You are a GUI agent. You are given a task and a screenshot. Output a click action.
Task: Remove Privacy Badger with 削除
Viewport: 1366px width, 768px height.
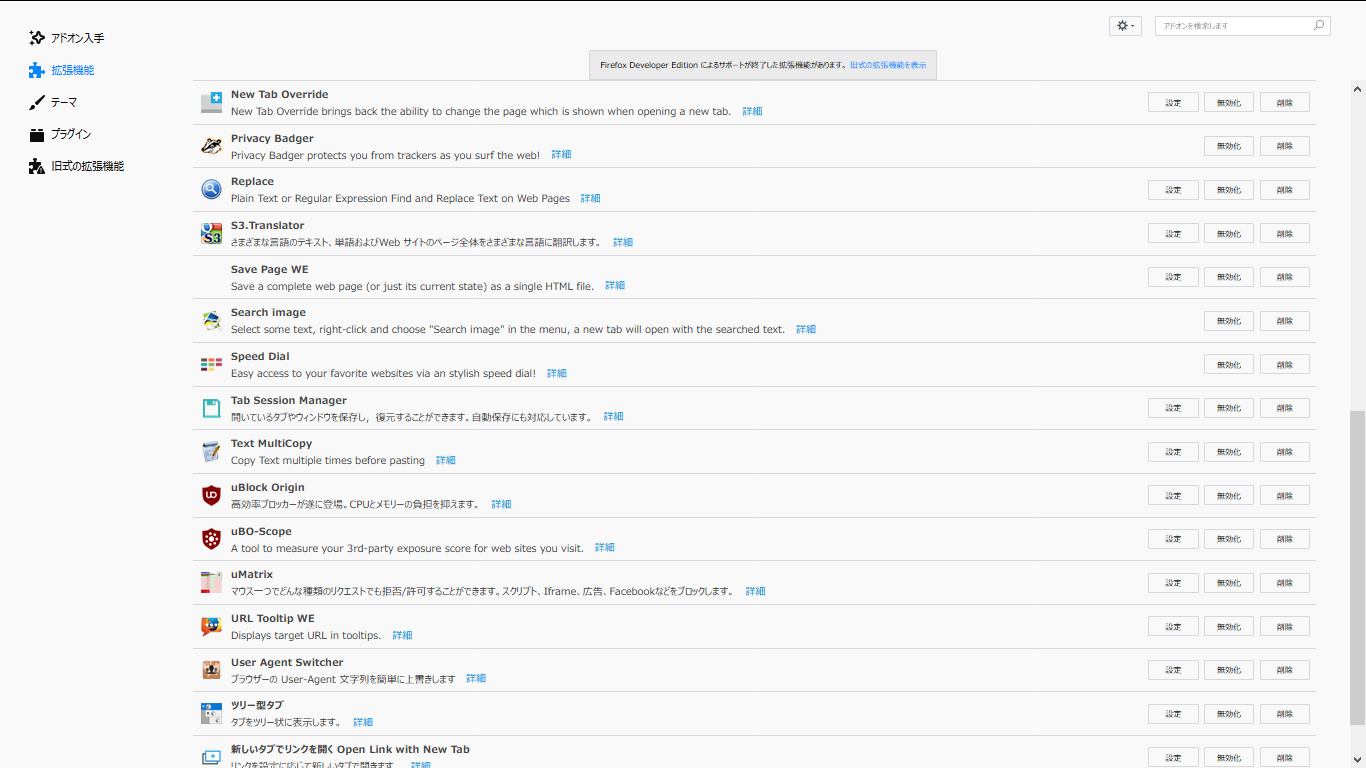pyautogui.click(x=1285, y=146)
